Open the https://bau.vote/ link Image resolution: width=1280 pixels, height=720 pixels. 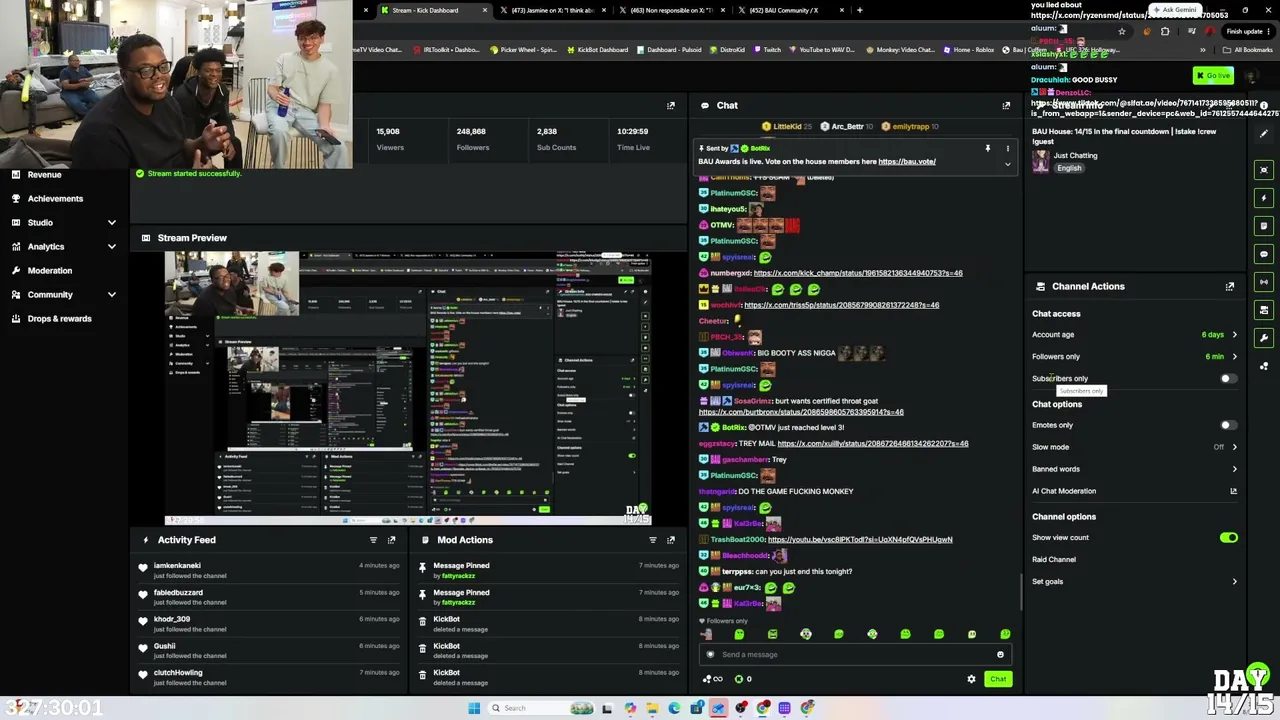(x=907, y=162)
